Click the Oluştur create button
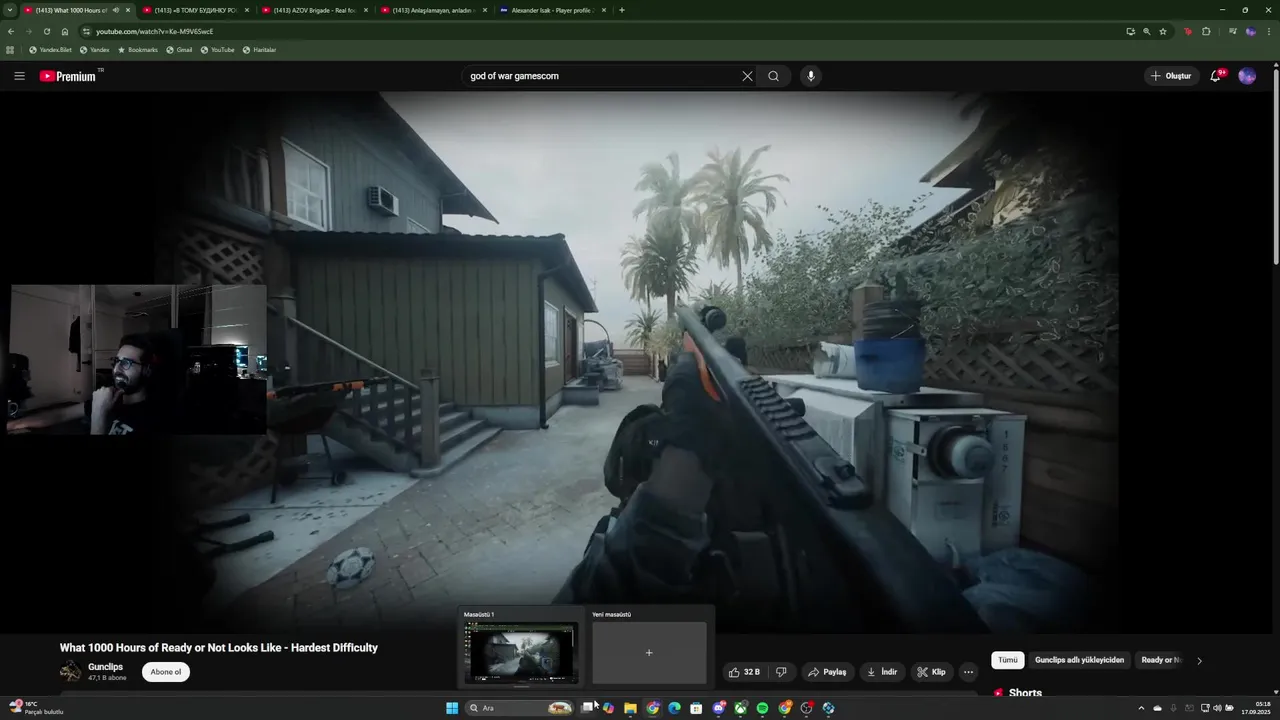The image size is (1280, 720). [1171, 76]
